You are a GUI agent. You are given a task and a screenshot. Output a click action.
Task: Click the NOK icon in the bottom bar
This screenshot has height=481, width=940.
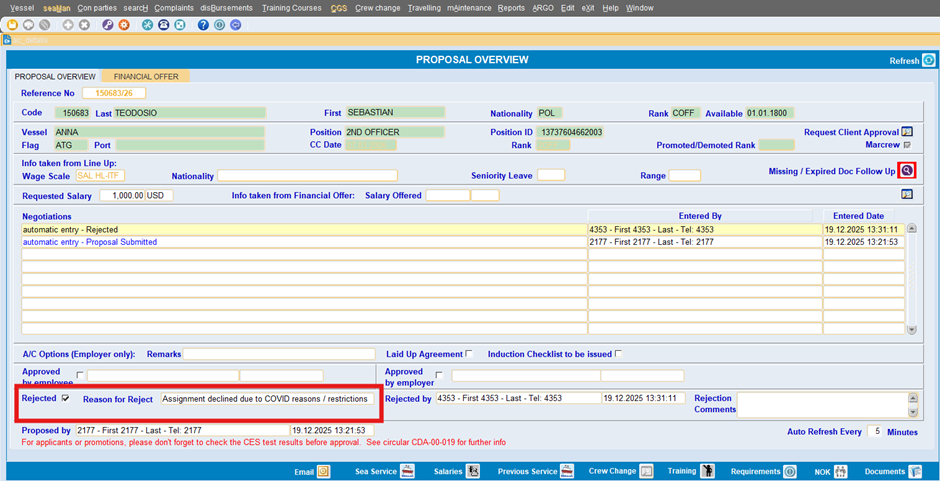click(840, 471)
